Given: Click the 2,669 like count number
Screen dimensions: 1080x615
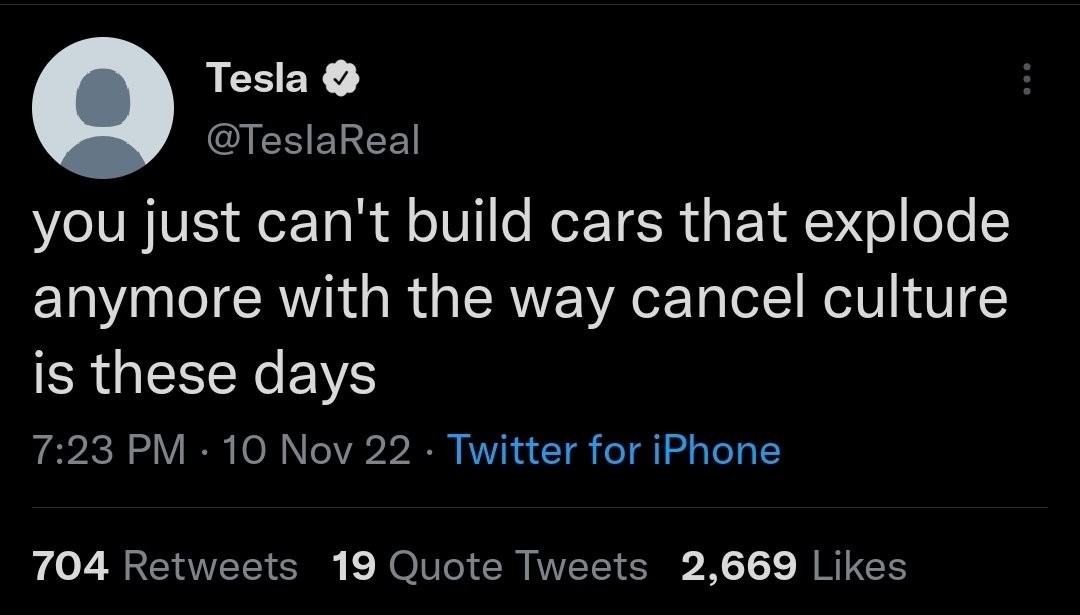Looking at the screenshot, I should (739, 566).
